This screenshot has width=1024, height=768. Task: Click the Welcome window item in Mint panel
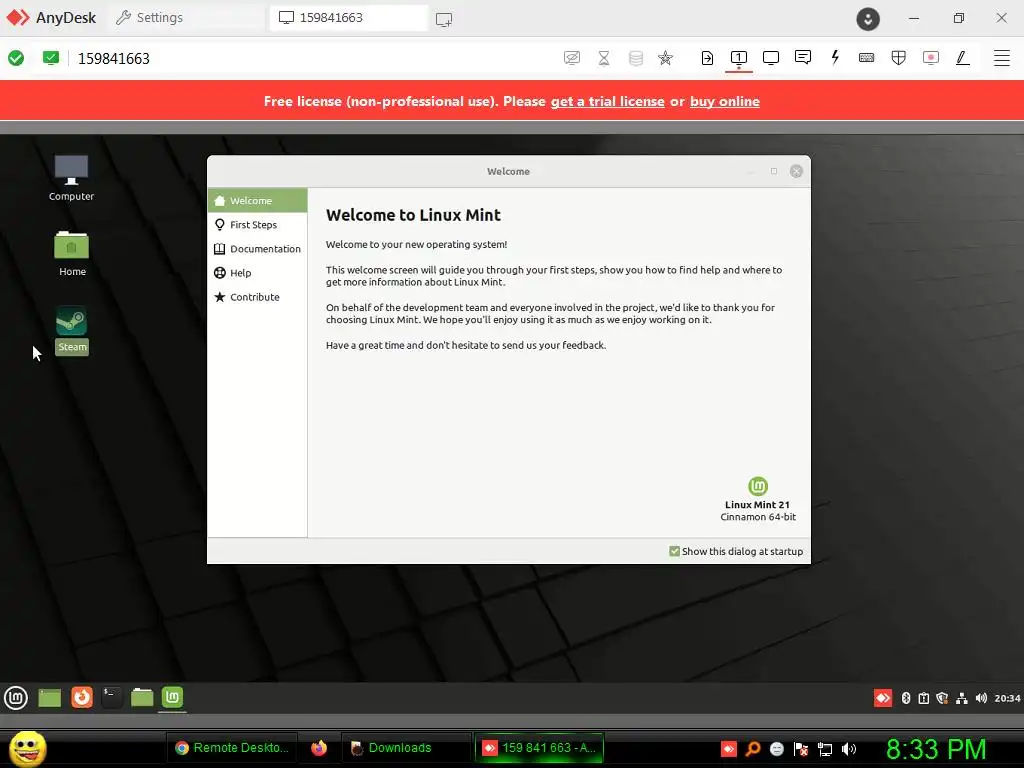(x=172, y=697)
